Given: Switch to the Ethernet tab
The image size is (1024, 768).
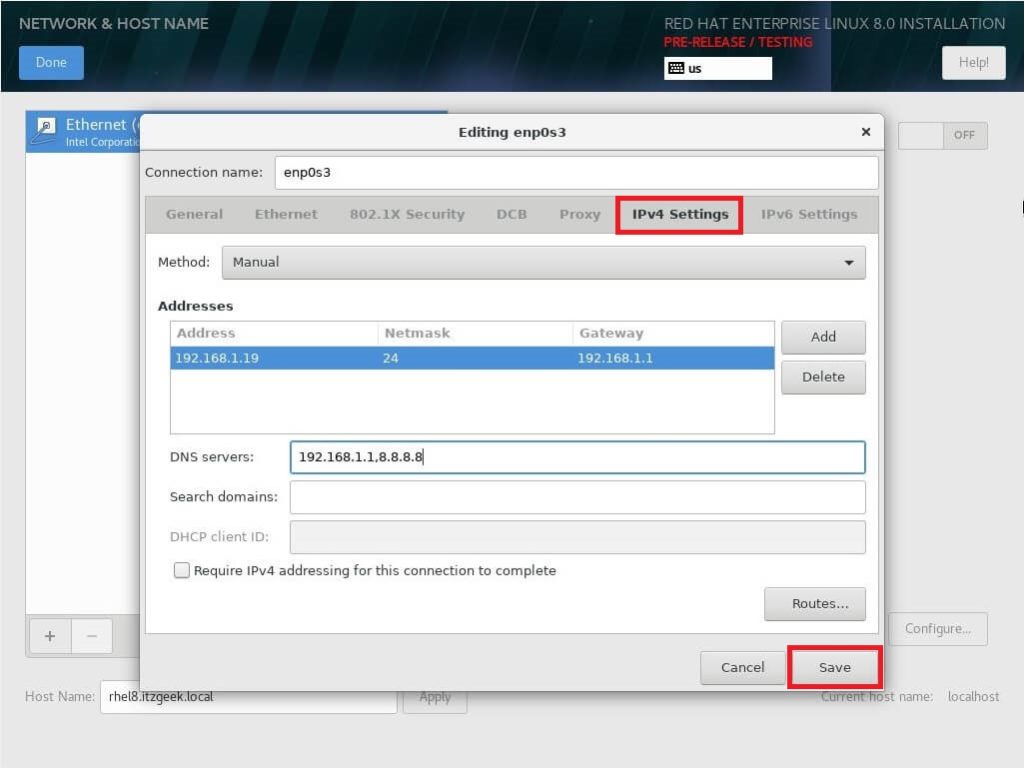Looking at the screenshot, I should [286, 214].
